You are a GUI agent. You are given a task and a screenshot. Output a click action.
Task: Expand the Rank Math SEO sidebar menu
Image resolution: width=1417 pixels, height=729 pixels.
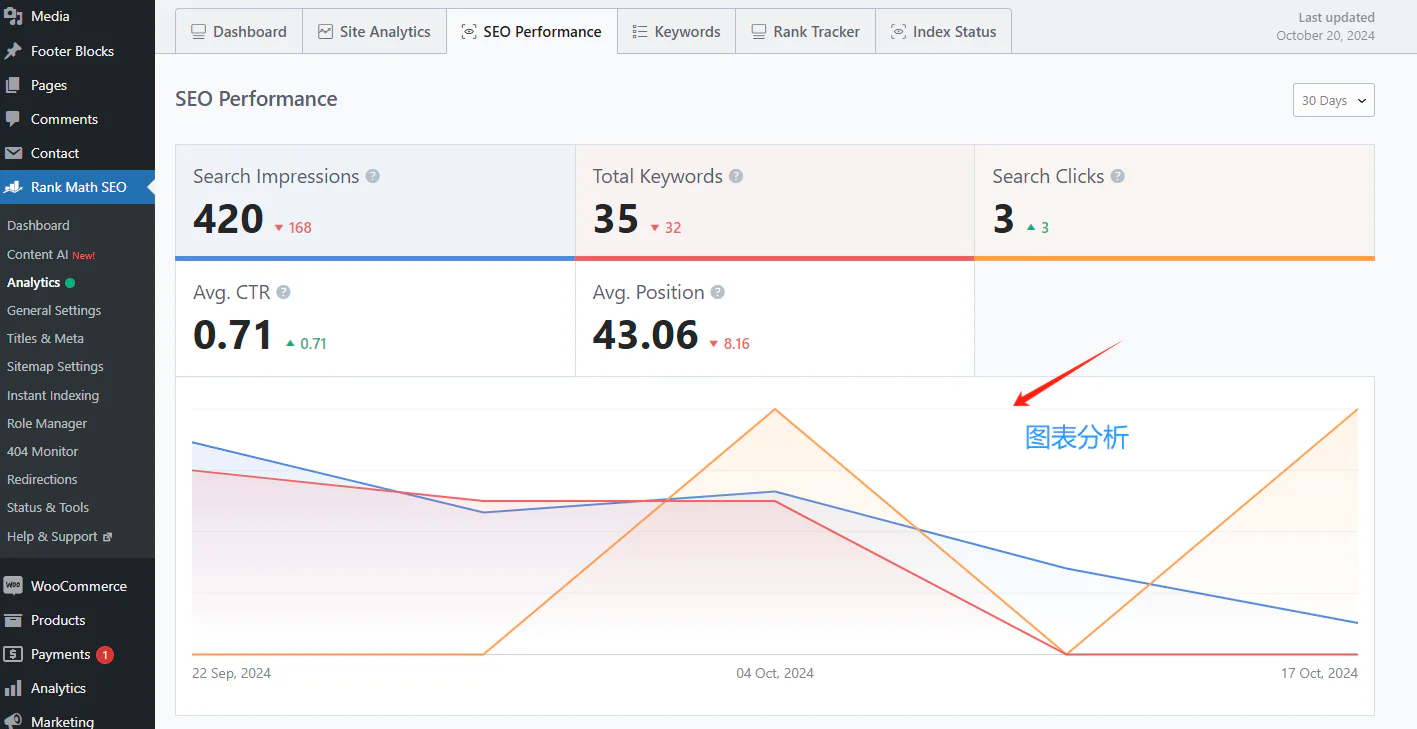[78, 187]
